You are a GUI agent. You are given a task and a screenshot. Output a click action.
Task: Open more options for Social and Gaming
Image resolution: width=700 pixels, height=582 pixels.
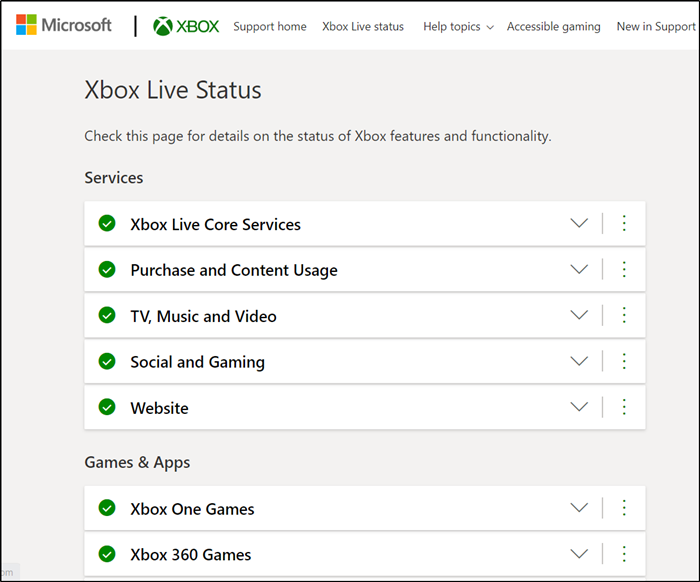click(x=625, y=361)
